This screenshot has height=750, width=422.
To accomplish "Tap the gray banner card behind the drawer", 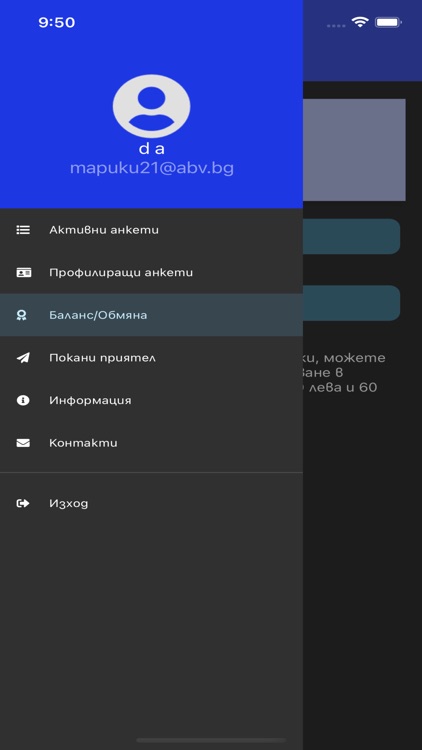I will [354, 150].
